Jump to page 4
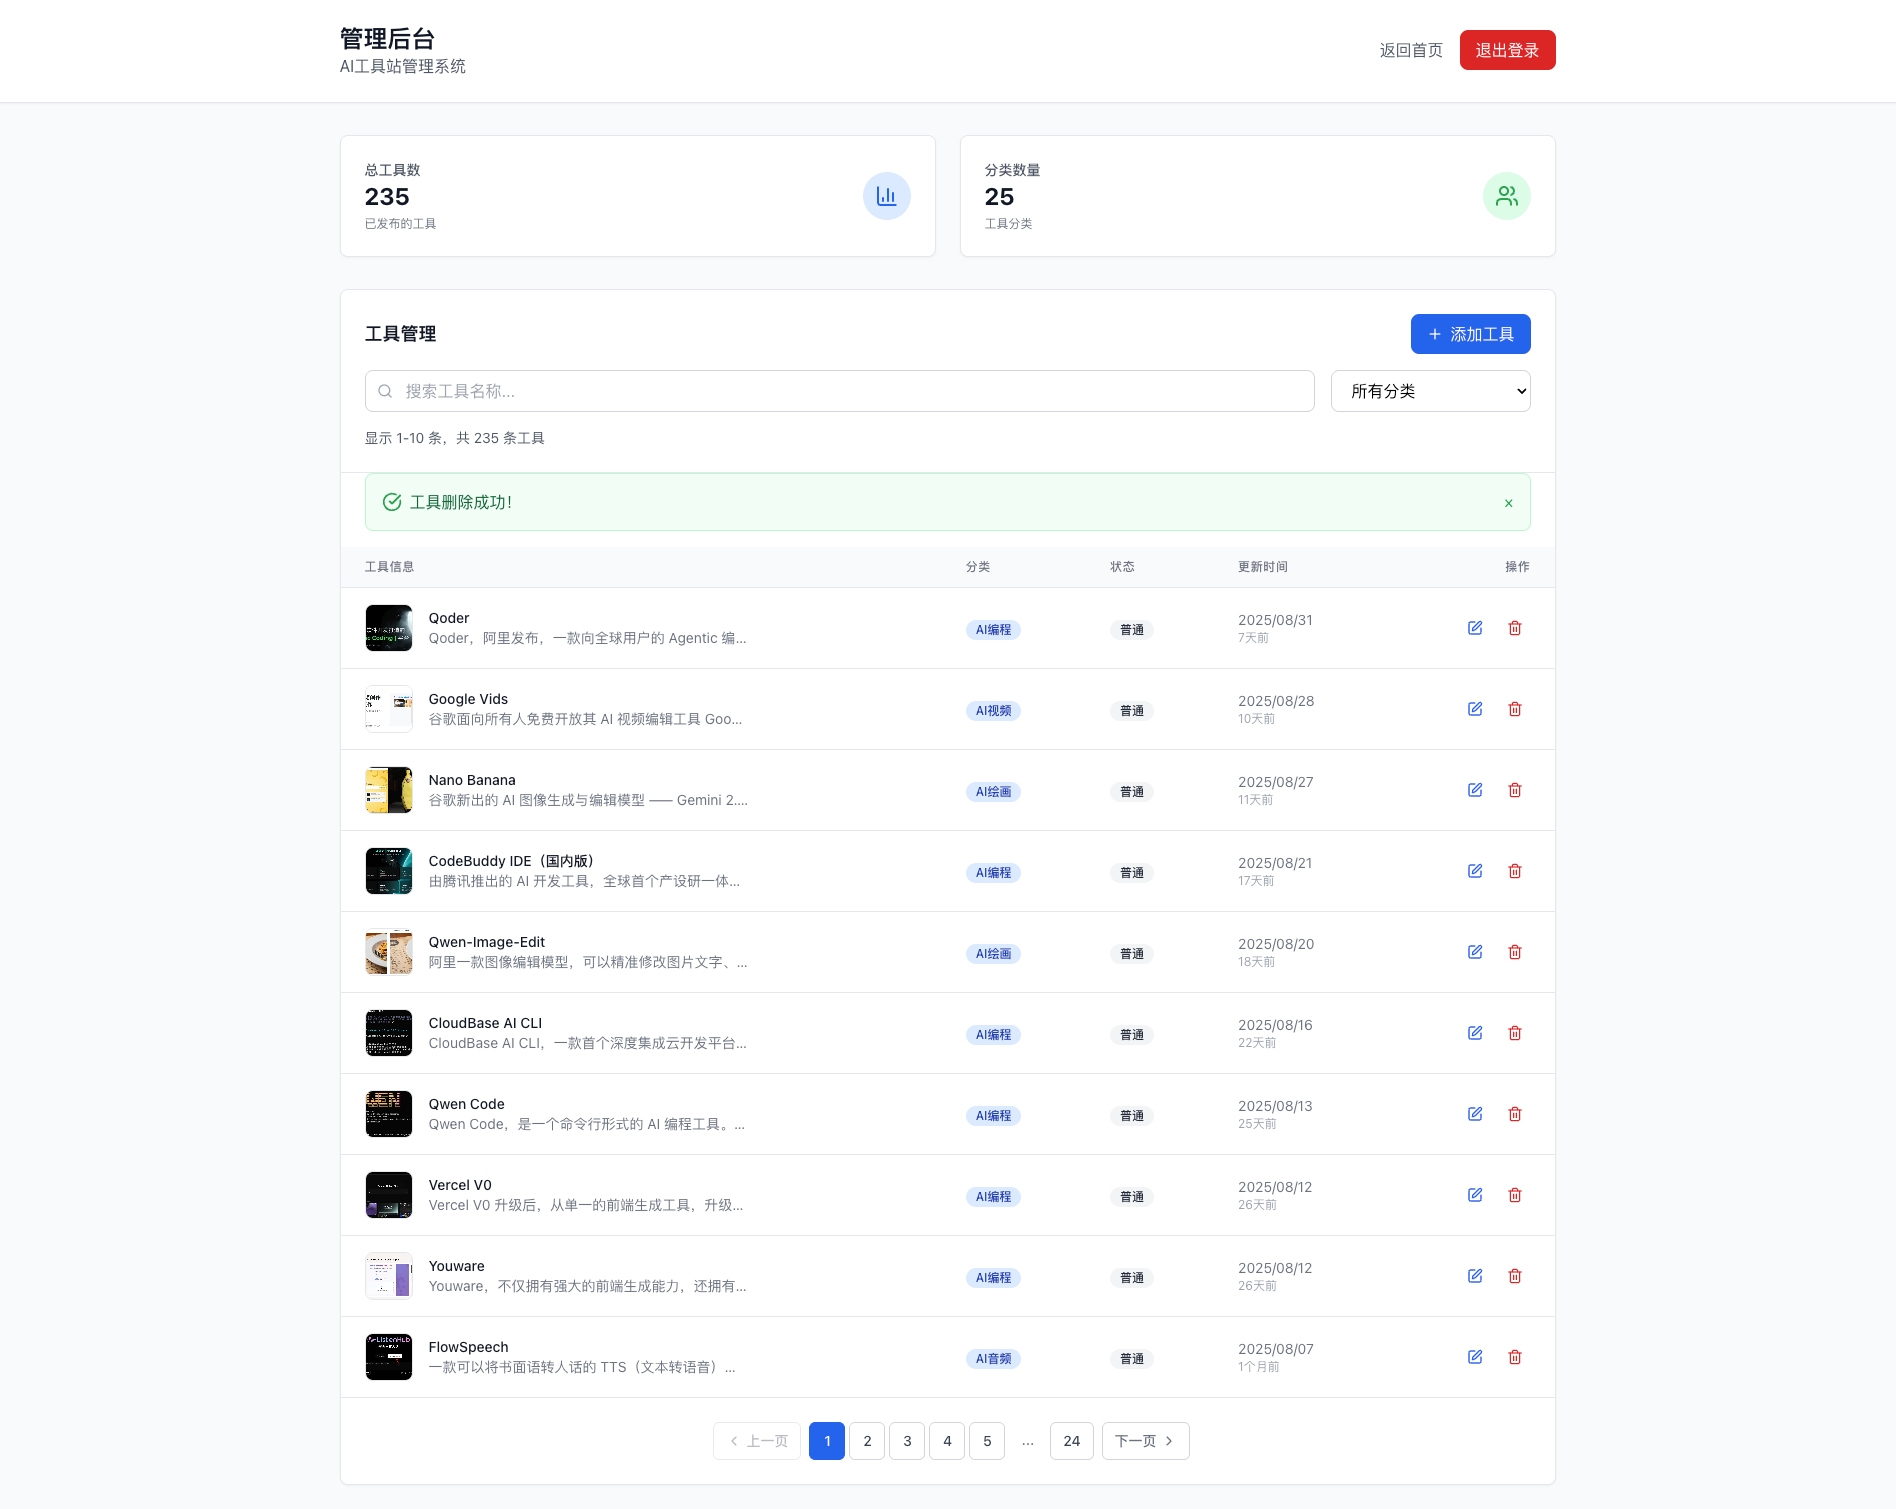The image size is (1896, 1509). pos(947,1441)
